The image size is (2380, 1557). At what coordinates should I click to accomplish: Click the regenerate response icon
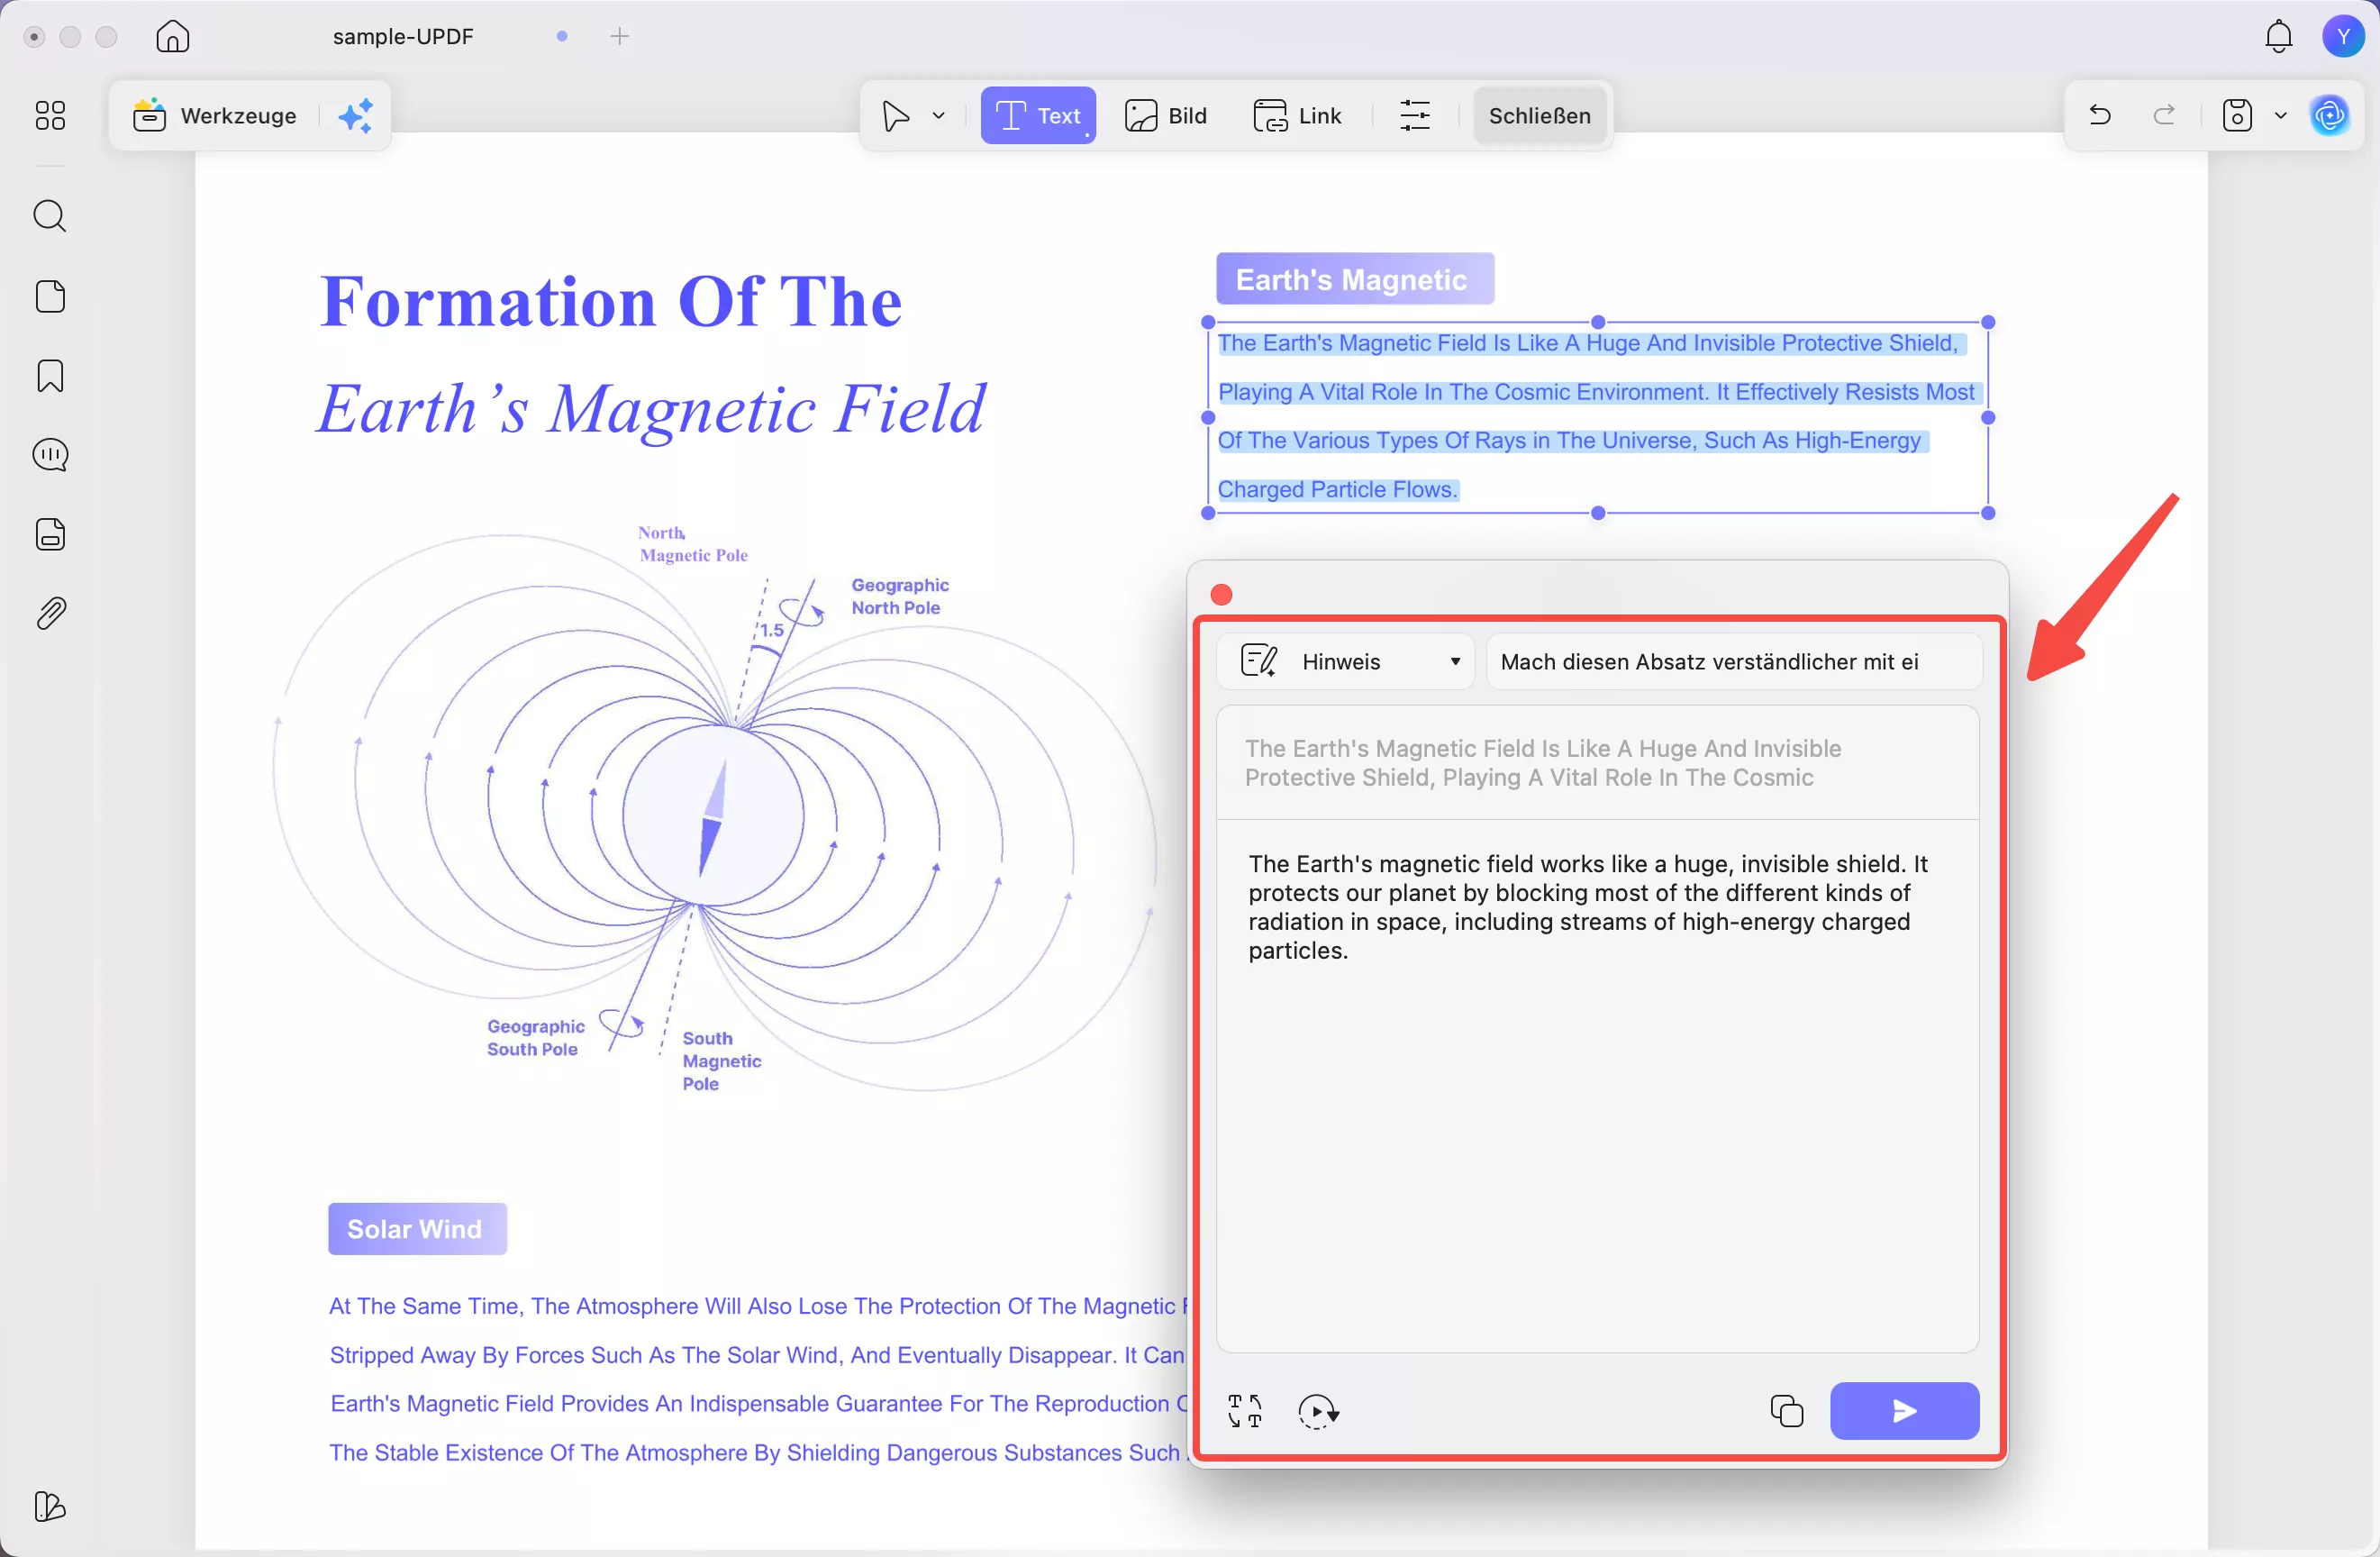coord(1318,1411)
